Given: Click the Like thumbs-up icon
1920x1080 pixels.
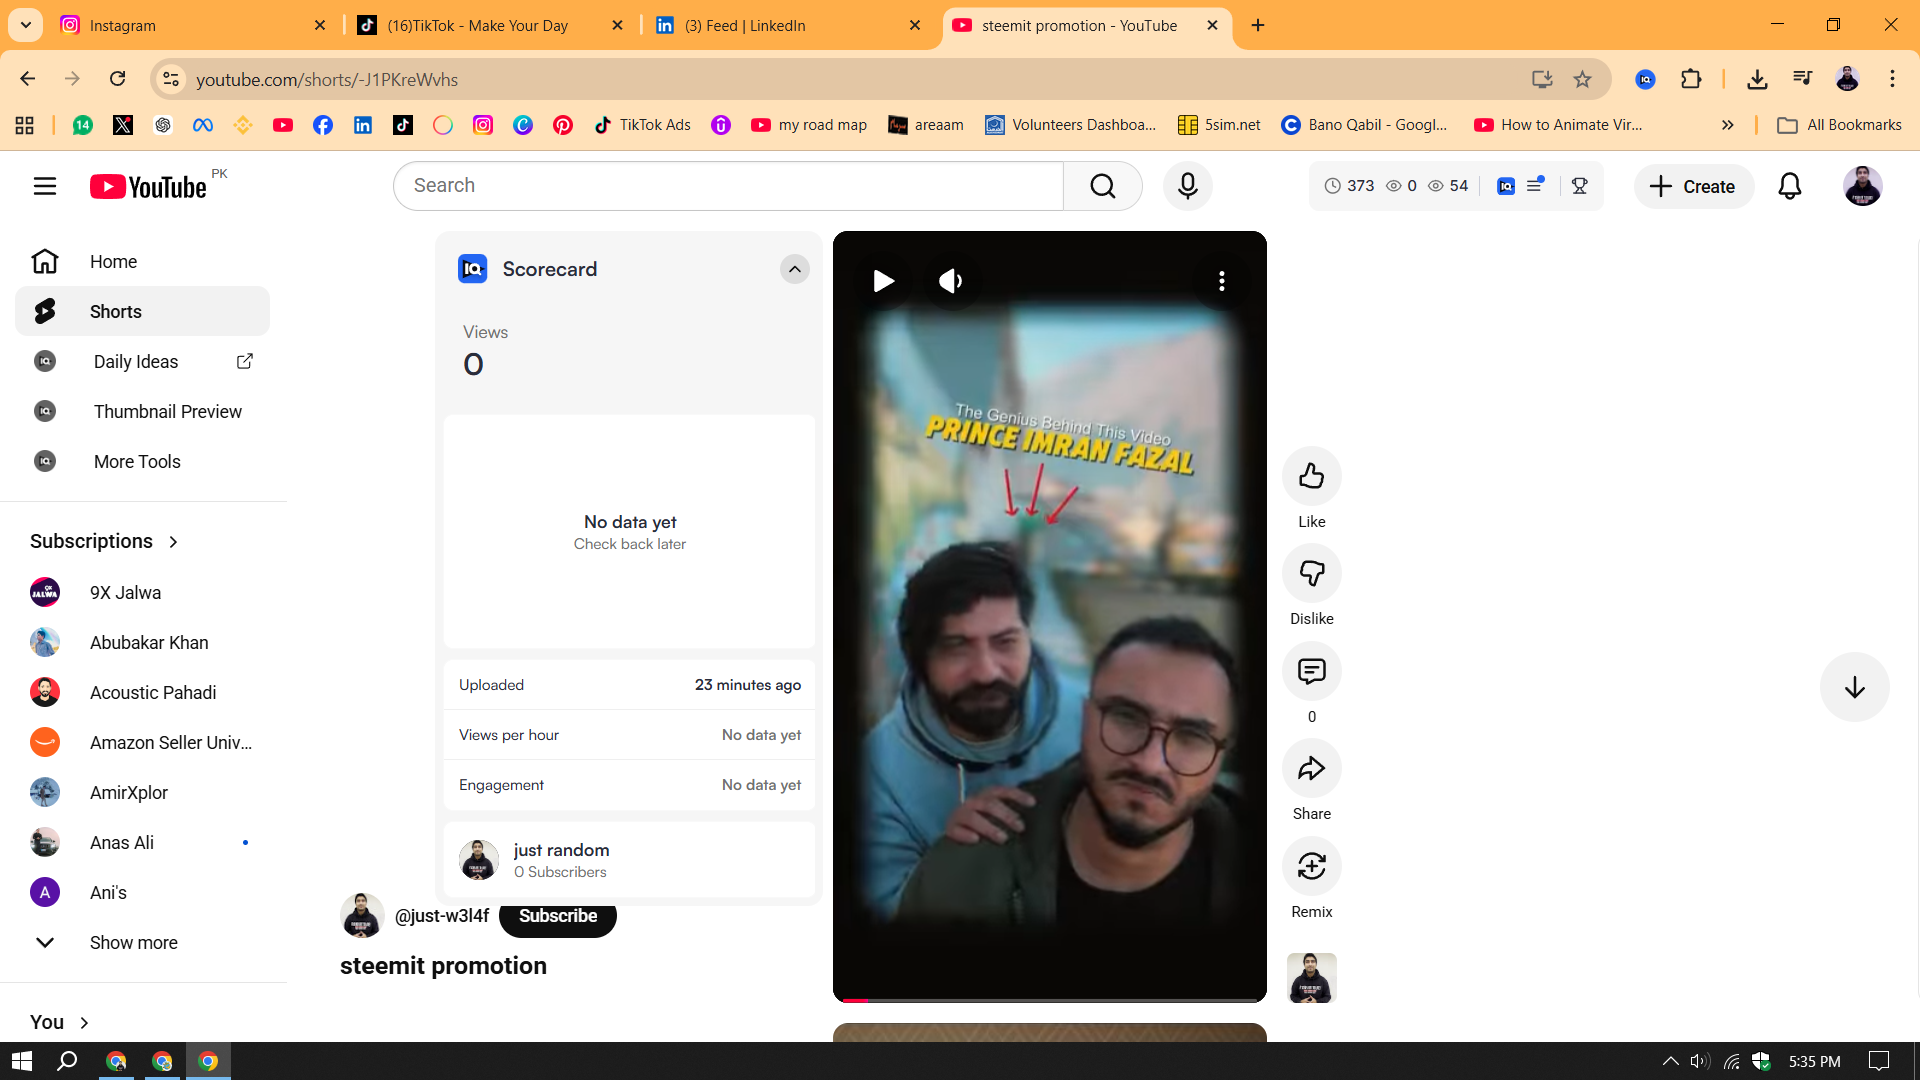Looking at the screenshot, I should pyautogui.click(x=1311, y=476).
